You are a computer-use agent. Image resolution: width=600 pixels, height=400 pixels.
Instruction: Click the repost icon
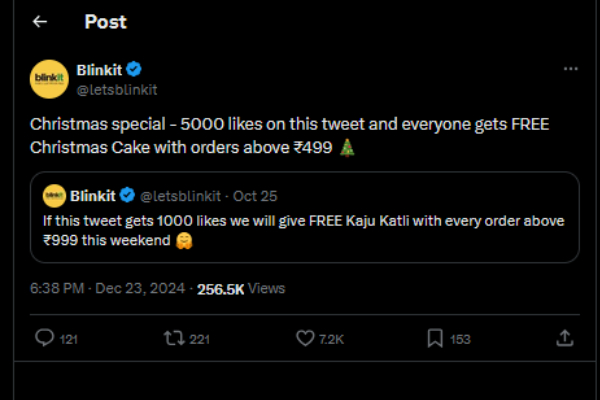[x=174, y=339]
